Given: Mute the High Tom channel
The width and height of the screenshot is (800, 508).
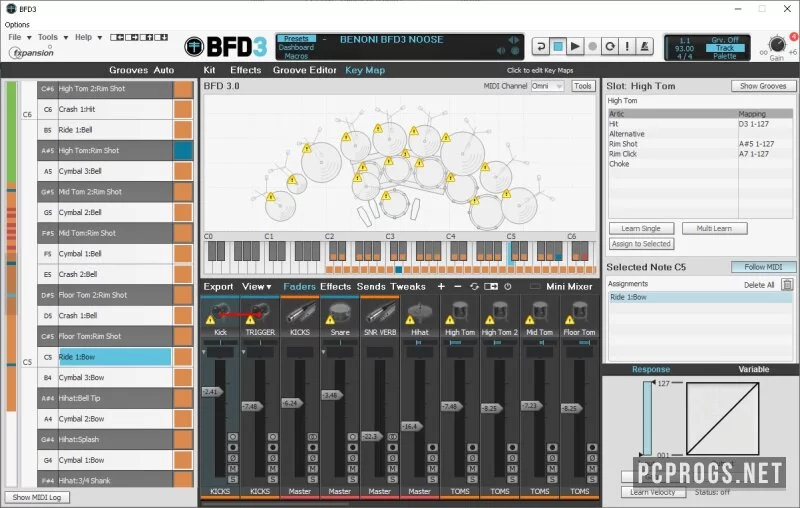Looking at the screenshot, I should click(x=472, y=469).
